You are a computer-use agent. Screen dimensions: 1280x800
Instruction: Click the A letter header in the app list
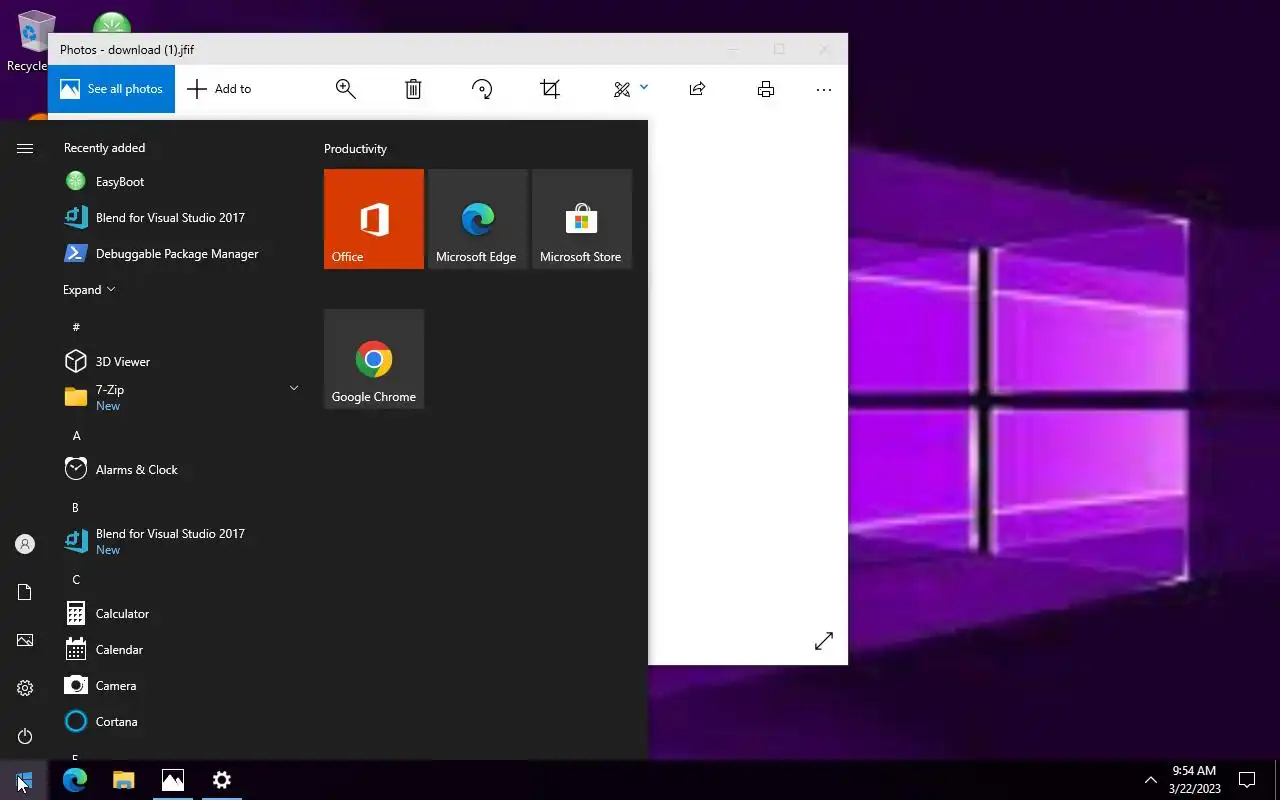(x=76, y=436)
